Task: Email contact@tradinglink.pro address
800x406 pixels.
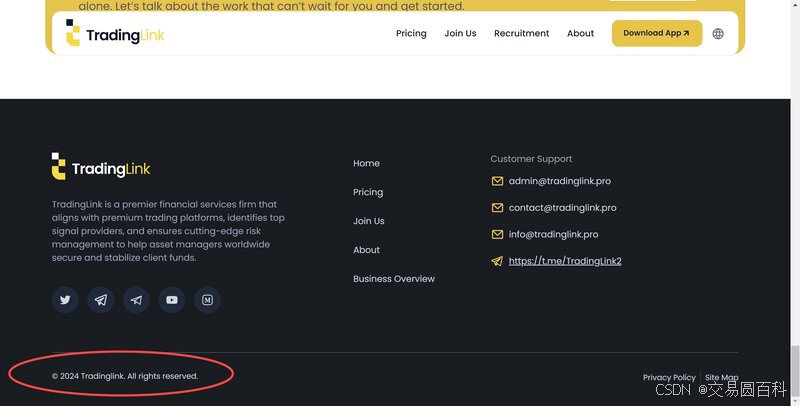Action: pyautogui.click(x=562, y=208)
